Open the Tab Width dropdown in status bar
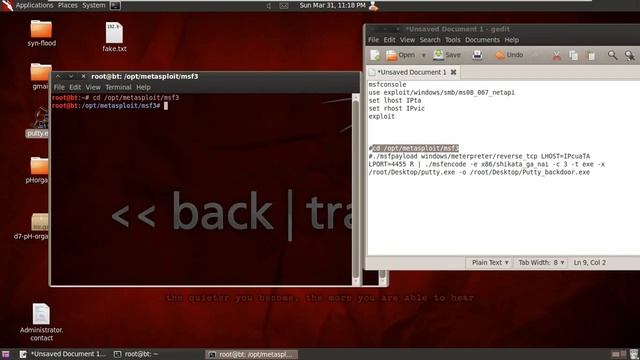Viewport: 640px width, 360px height. point(541,262)
